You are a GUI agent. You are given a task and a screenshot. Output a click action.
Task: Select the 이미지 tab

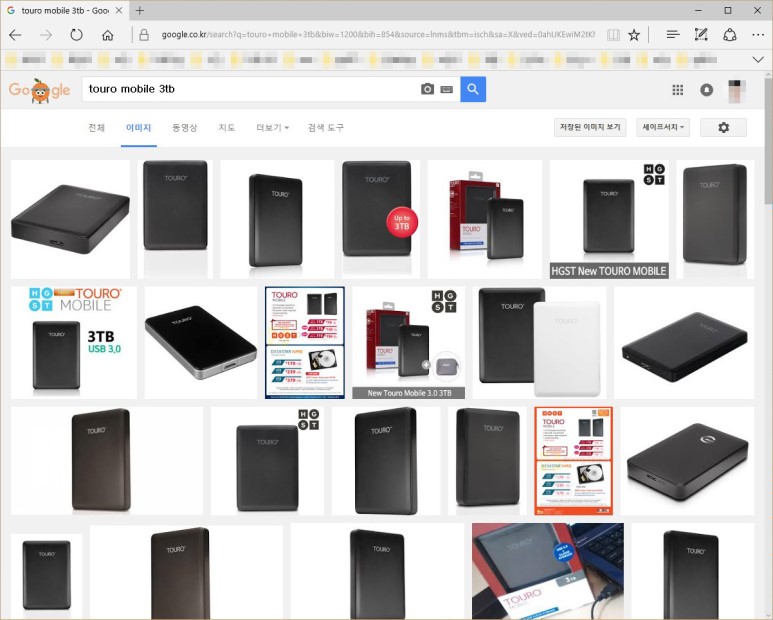pyautogui.click(x=139, y=128)
